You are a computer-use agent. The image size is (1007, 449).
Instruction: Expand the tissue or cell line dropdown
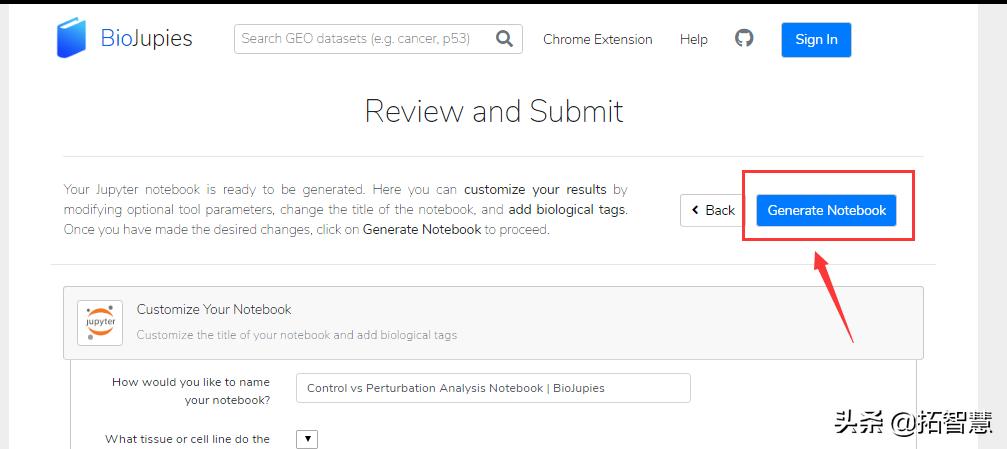tap(308, 439)
